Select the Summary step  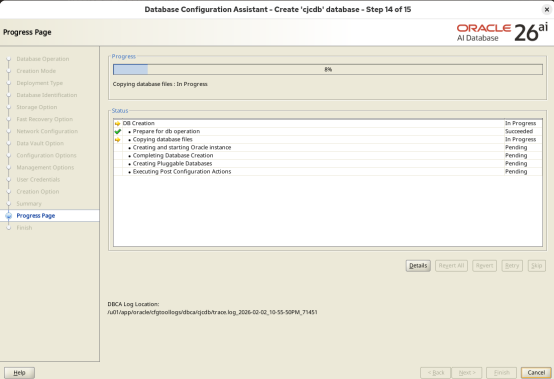29,203
